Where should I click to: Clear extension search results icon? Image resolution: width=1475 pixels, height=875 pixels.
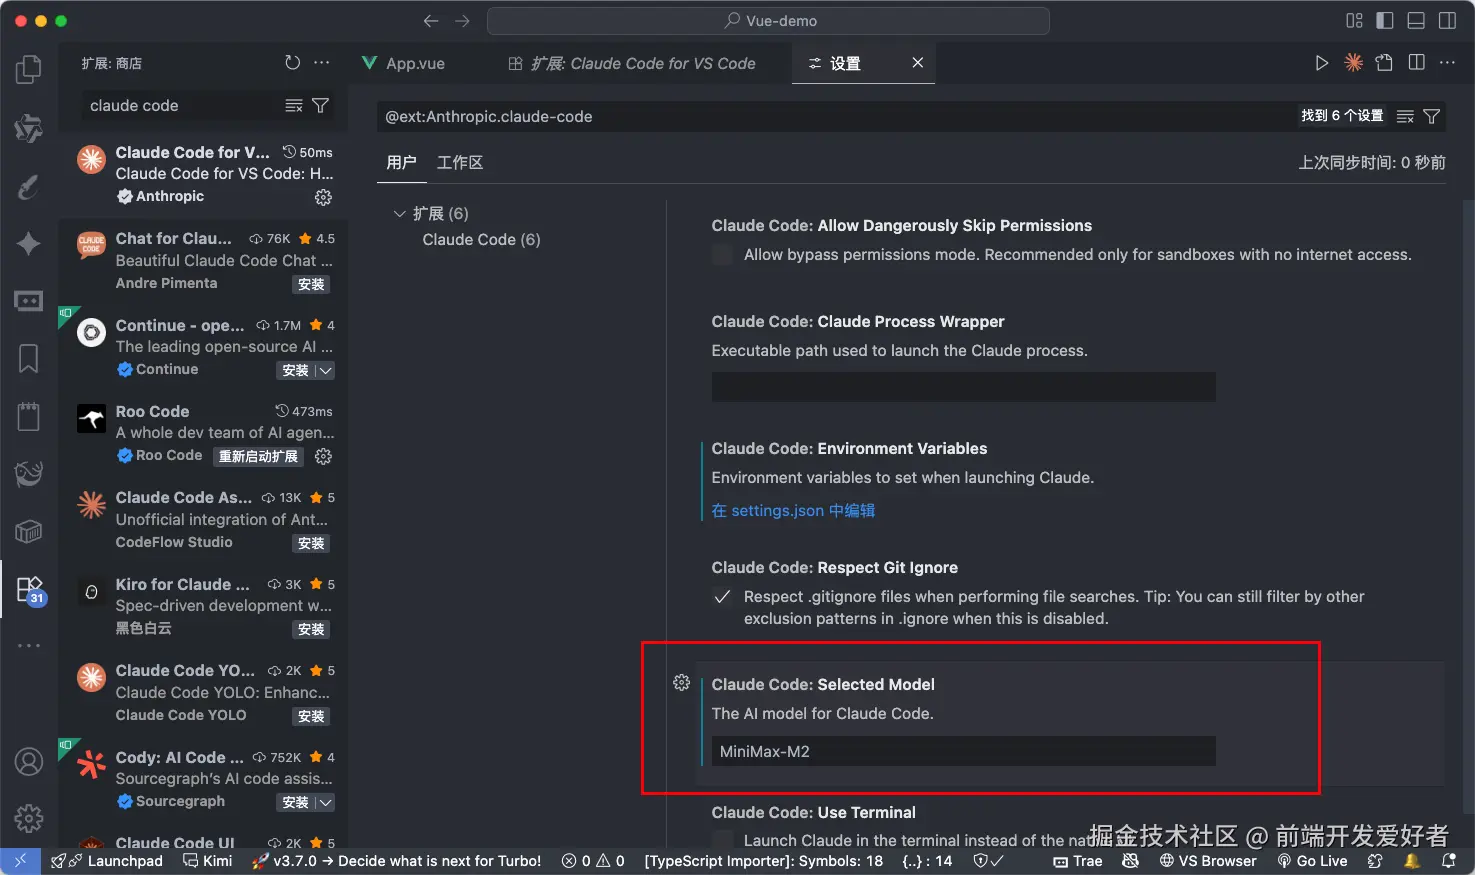pos(293,105)
